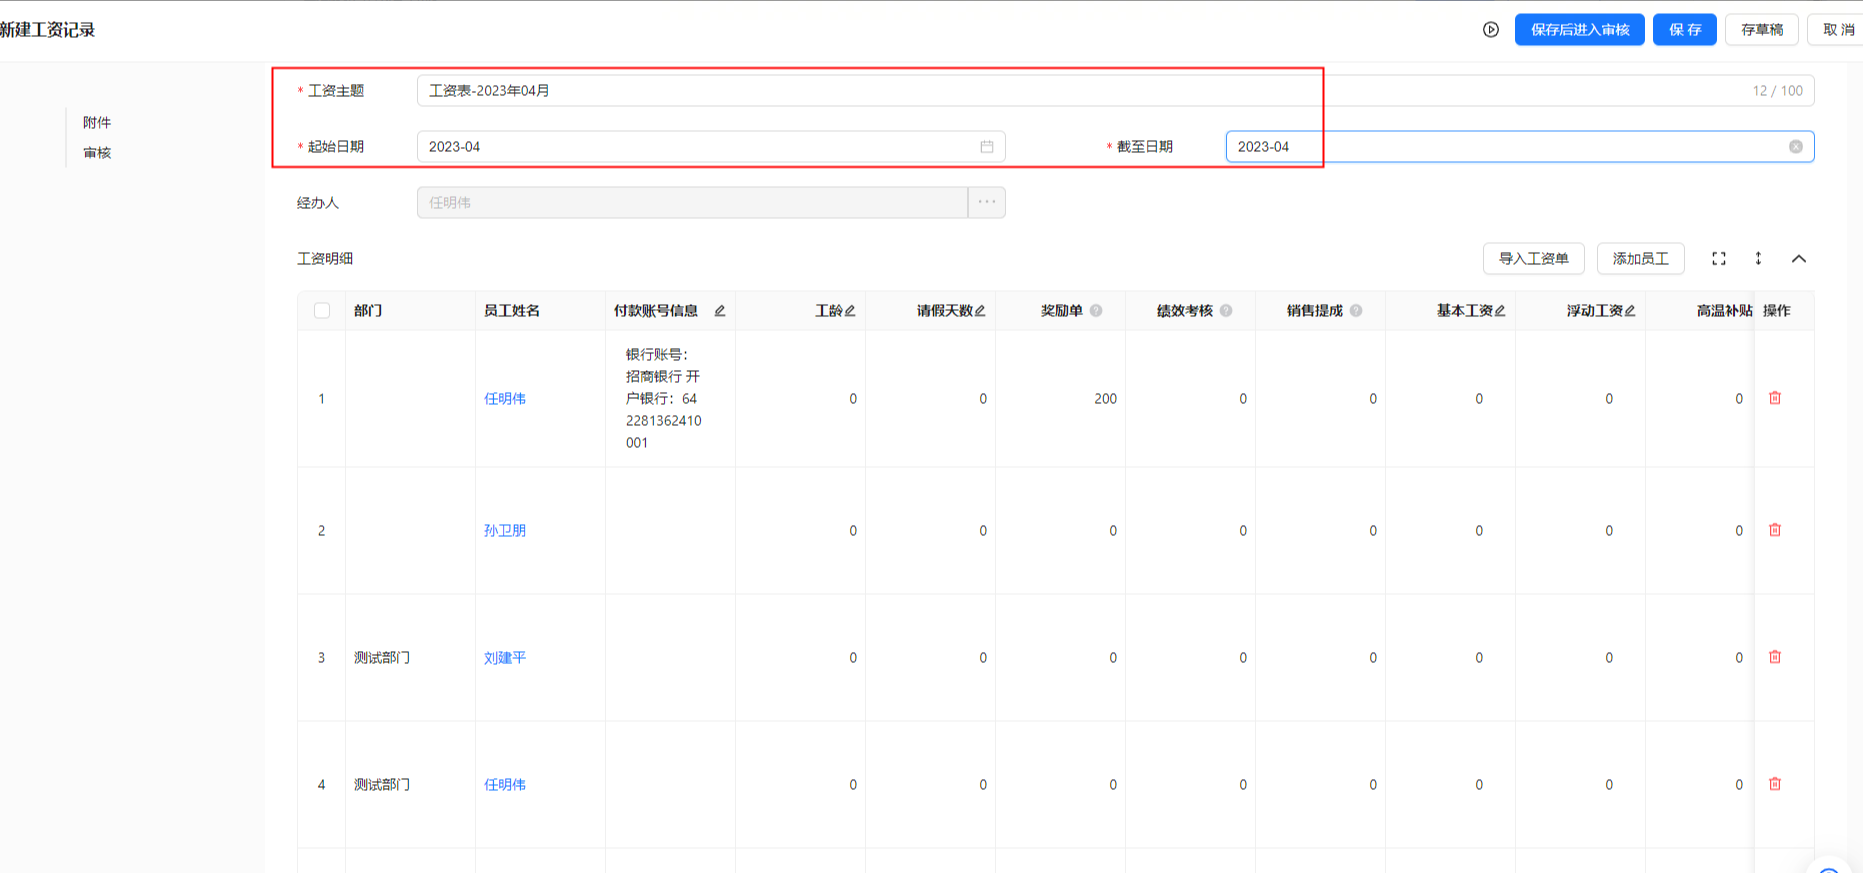Click 保存后进入审核 button
The width and height of the screenshot is (1863, 873).
coord(1580,30)
